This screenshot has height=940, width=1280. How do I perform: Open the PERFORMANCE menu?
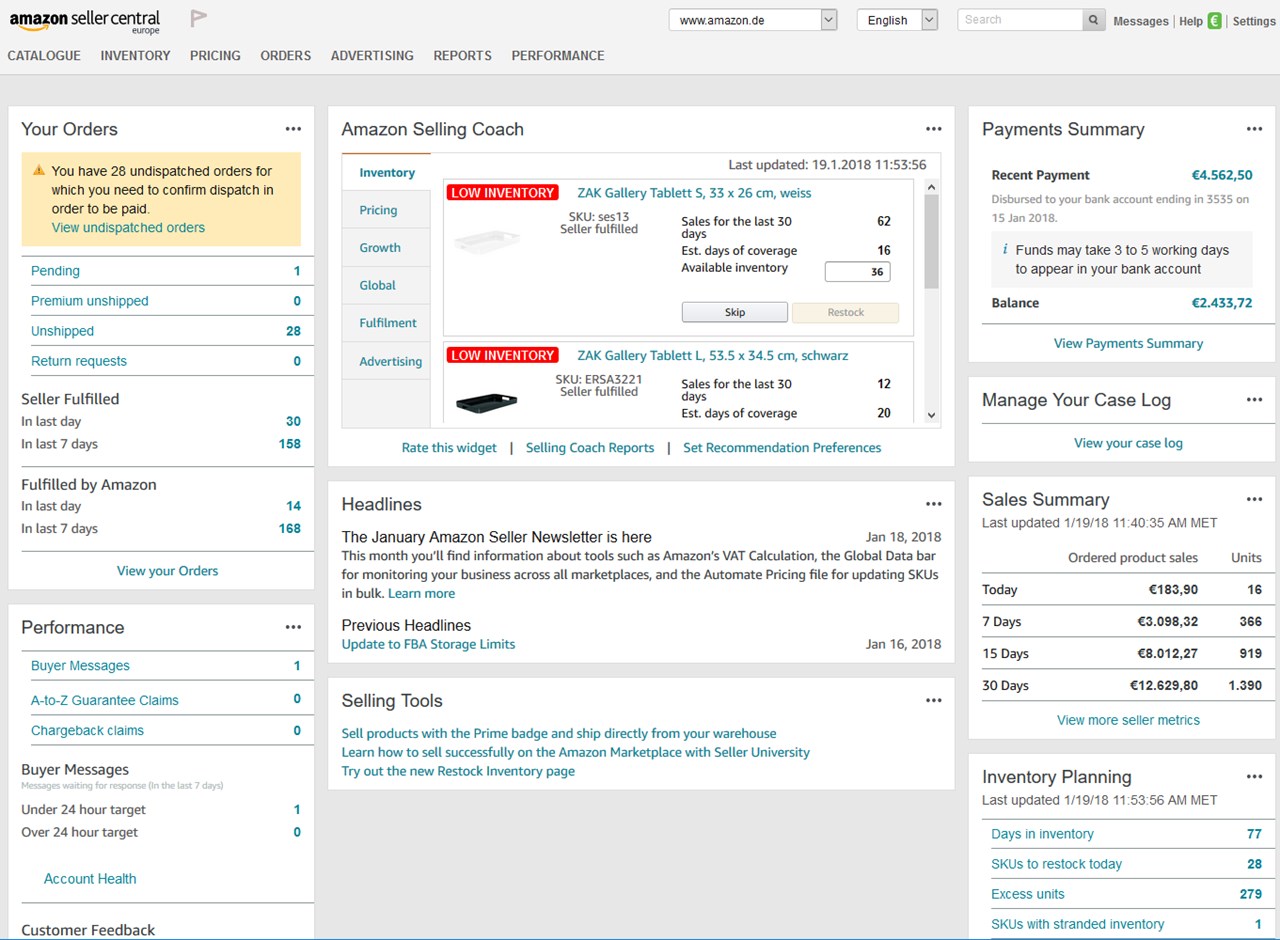pos(558,56)
